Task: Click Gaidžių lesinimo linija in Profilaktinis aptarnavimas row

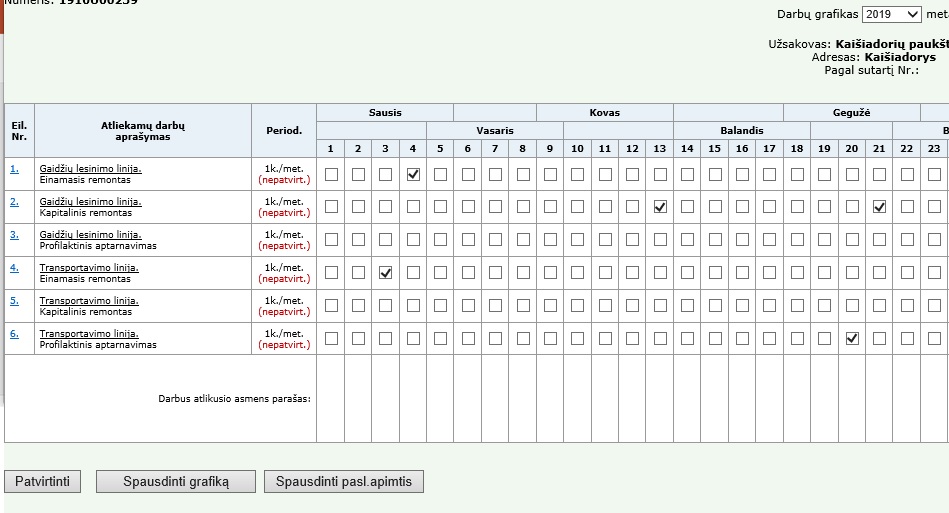Action: [x=90, y=235]
